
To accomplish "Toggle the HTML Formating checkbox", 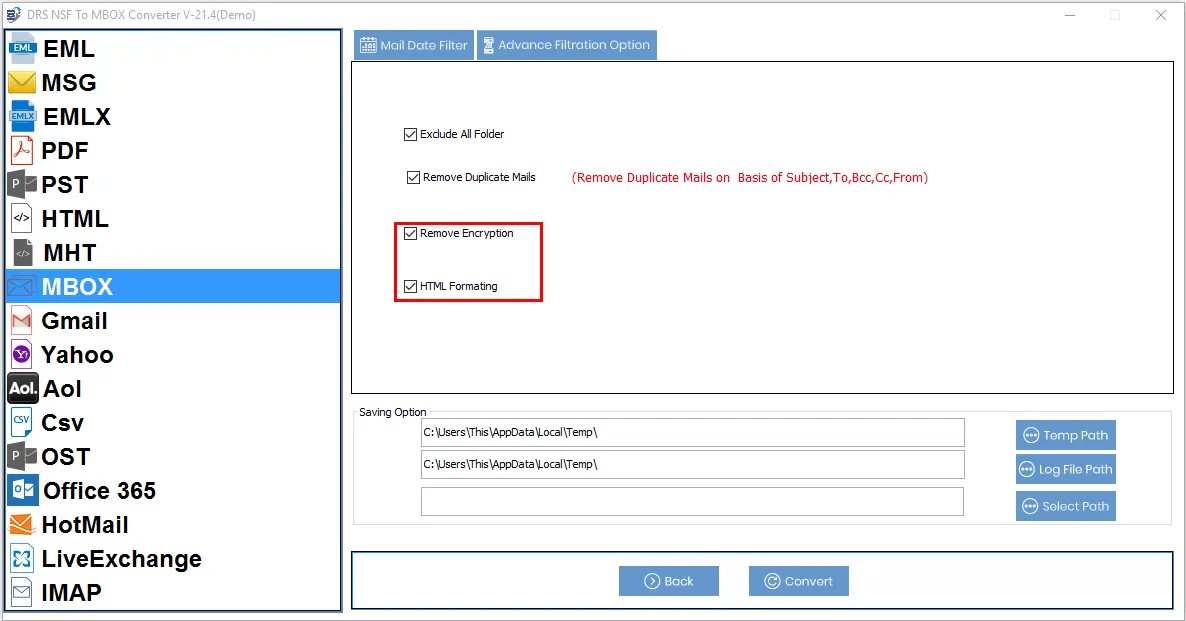I will pyautogui.click(x=411, y=287).
